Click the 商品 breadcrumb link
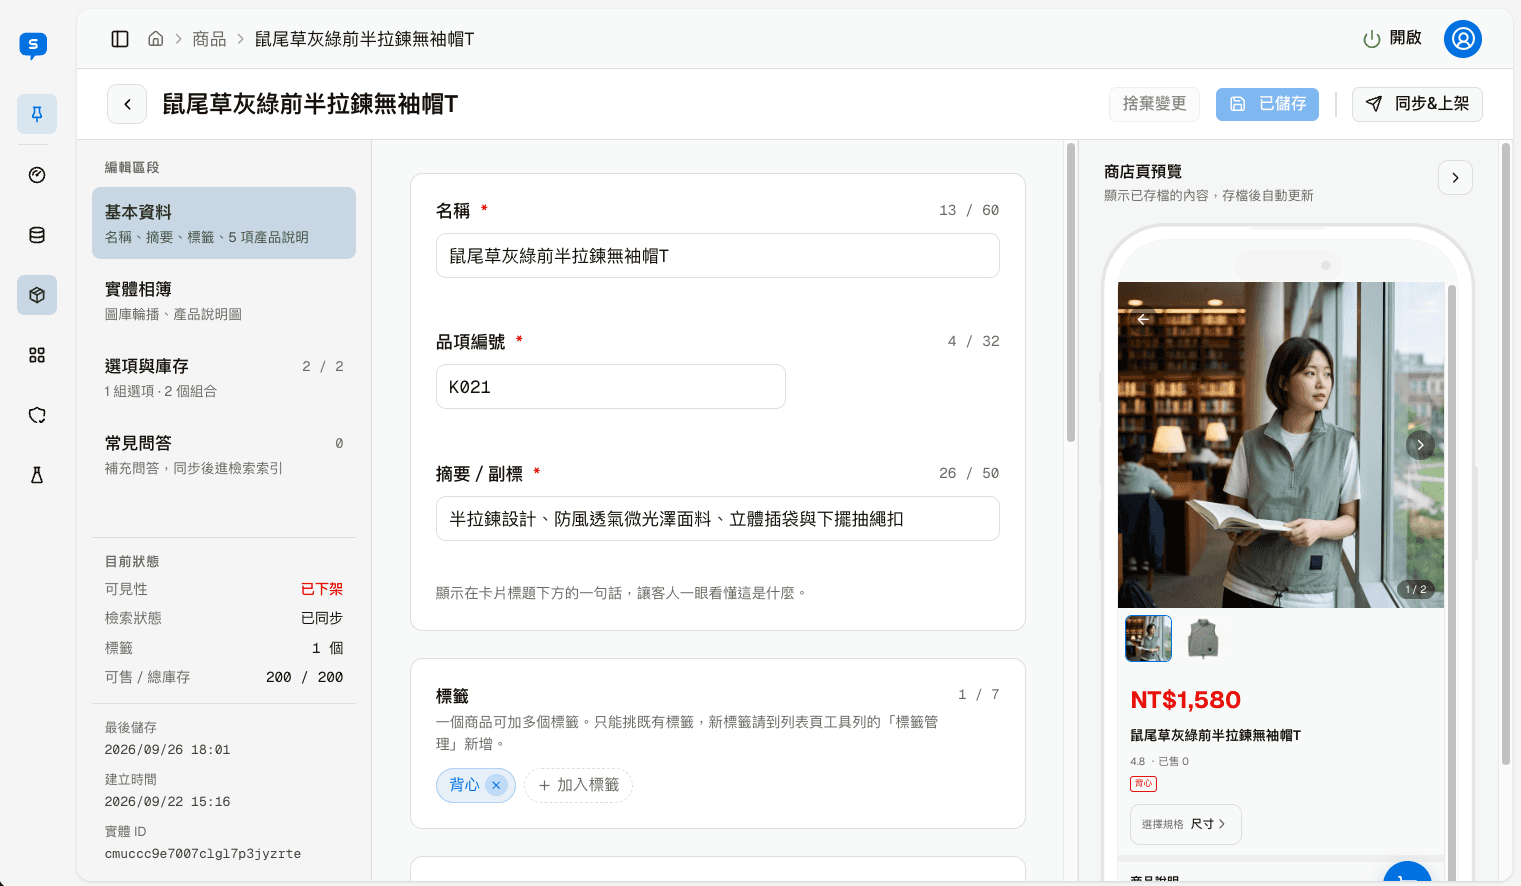1521x886 pixels. (209, 39)
